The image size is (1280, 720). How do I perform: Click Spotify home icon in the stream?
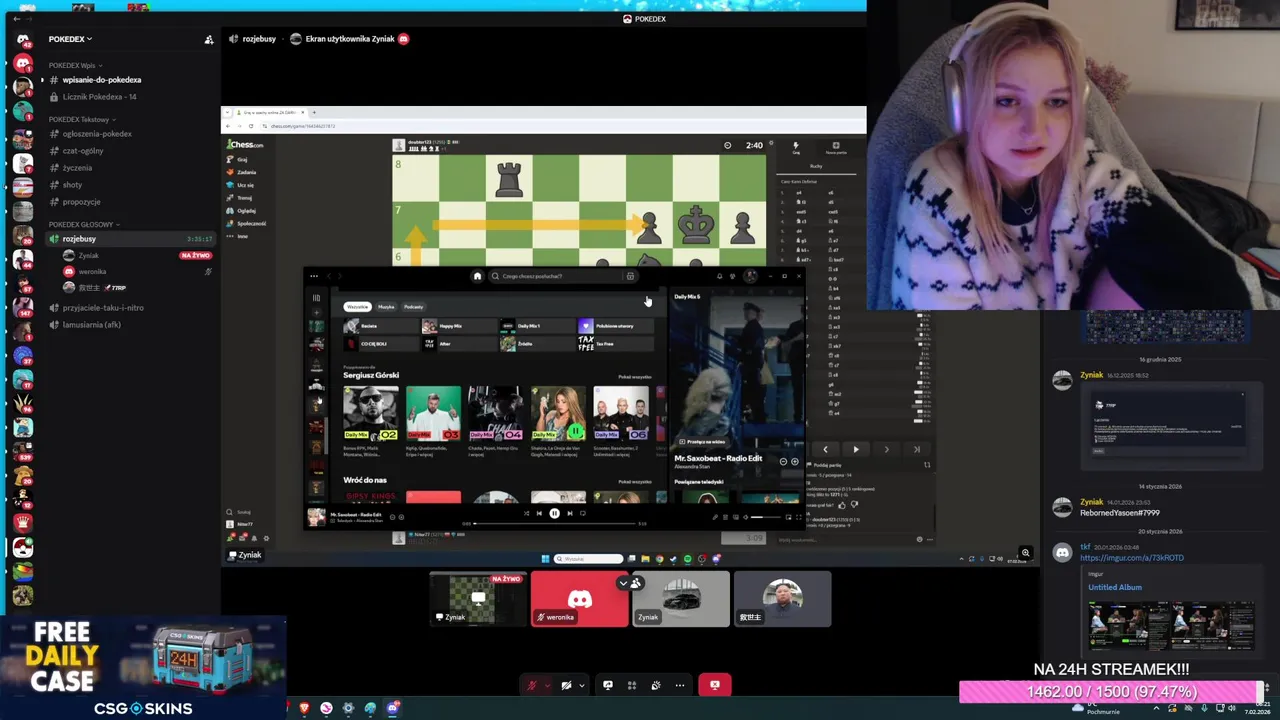pyautogui.click(x=477, y=276)
